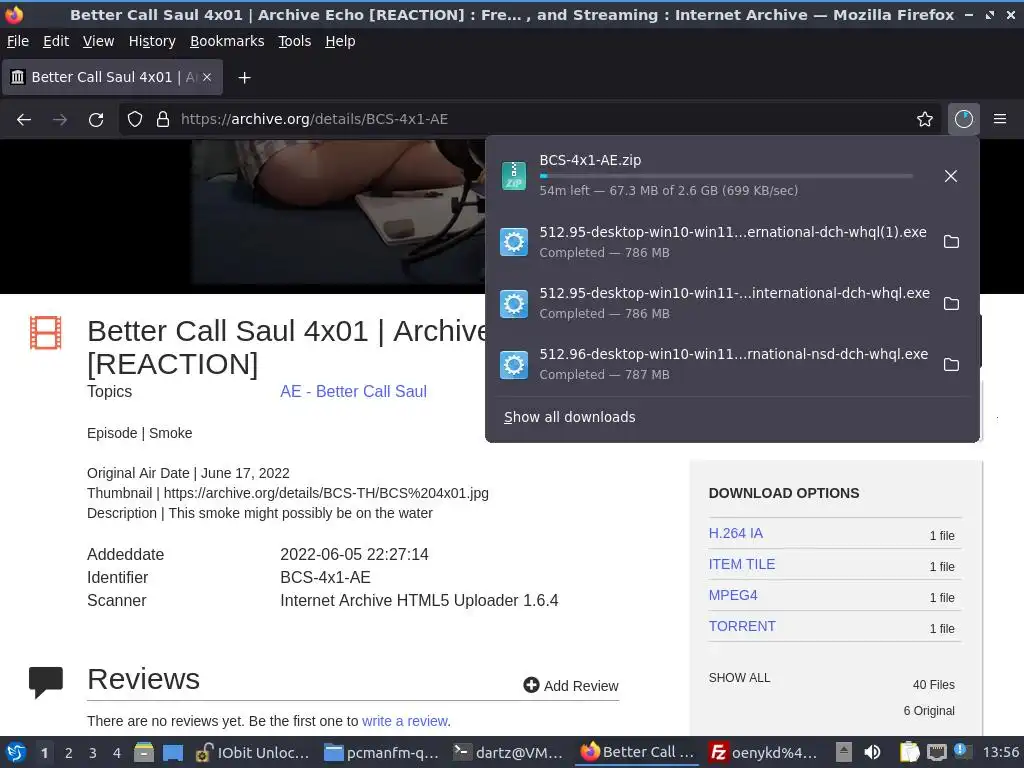Open the tracking protection shield icon
The image size is (1024, 768).
[135, 119]
